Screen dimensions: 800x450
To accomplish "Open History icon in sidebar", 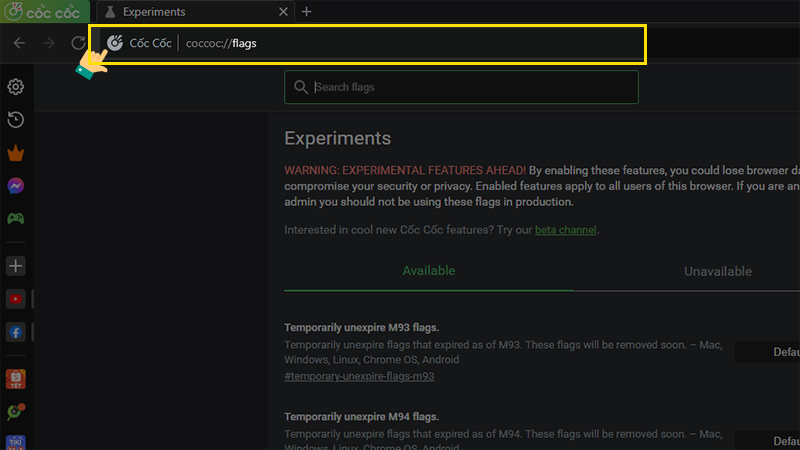I will 16,120.
